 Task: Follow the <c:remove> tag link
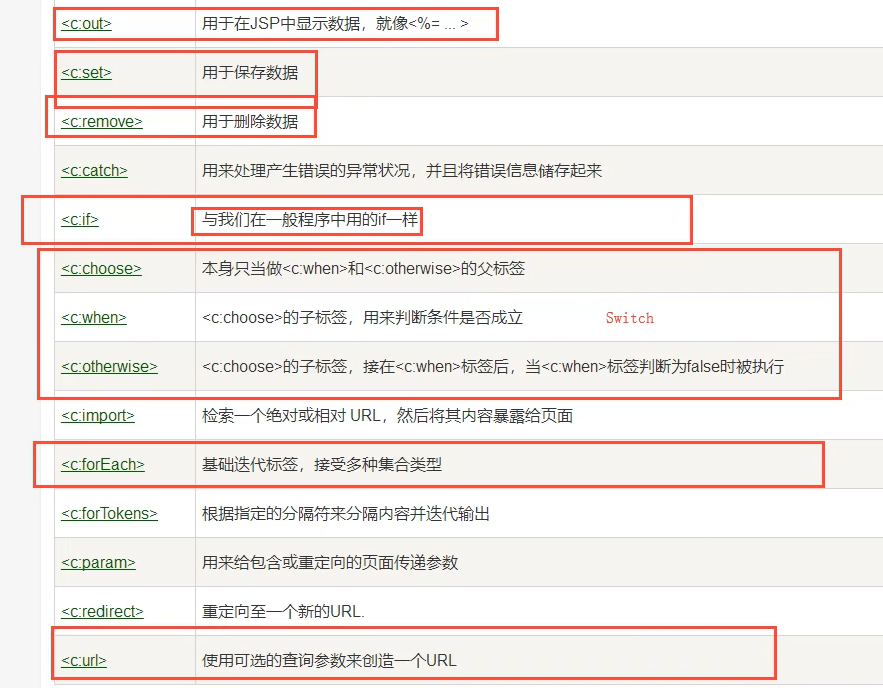[x=102, y=122]
